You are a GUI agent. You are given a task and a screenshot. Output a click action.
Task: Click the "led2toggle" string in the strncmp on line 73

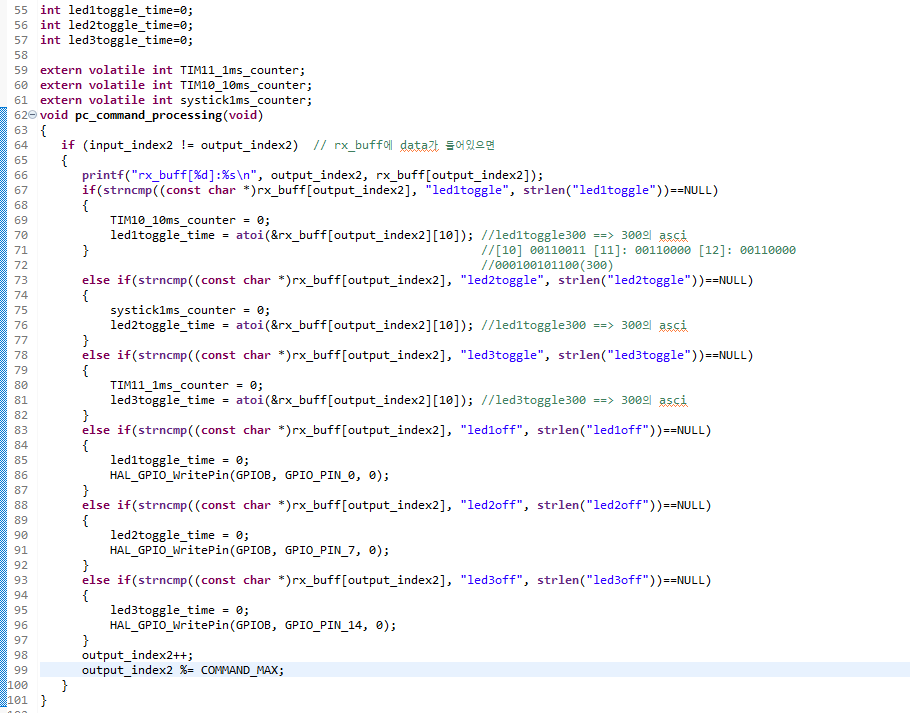click(502, 280)
